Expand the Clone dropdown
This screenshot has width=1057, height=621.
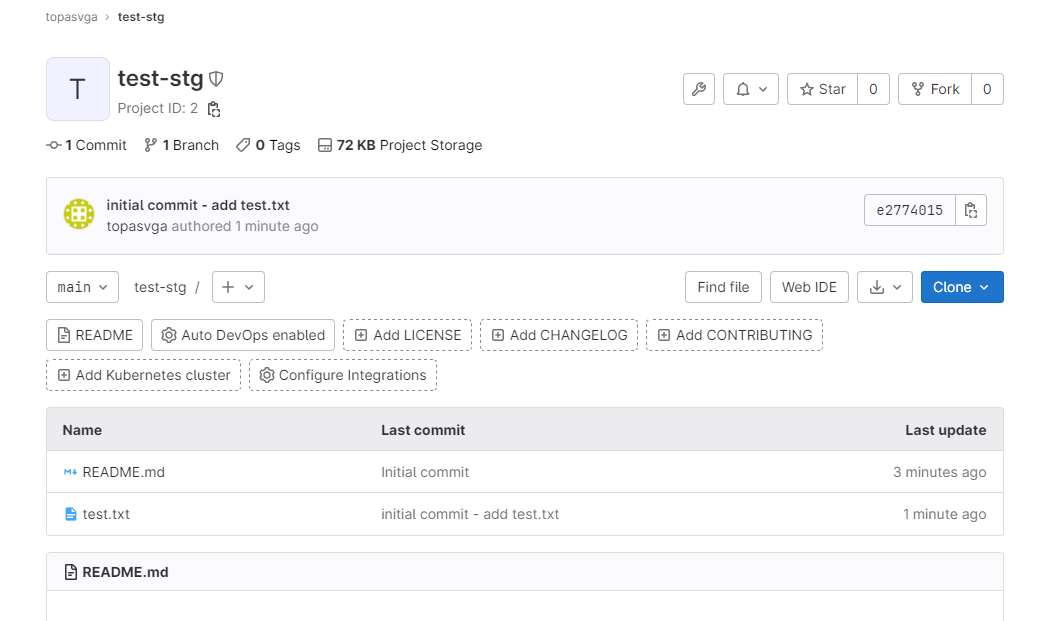(x=961, y=287)
